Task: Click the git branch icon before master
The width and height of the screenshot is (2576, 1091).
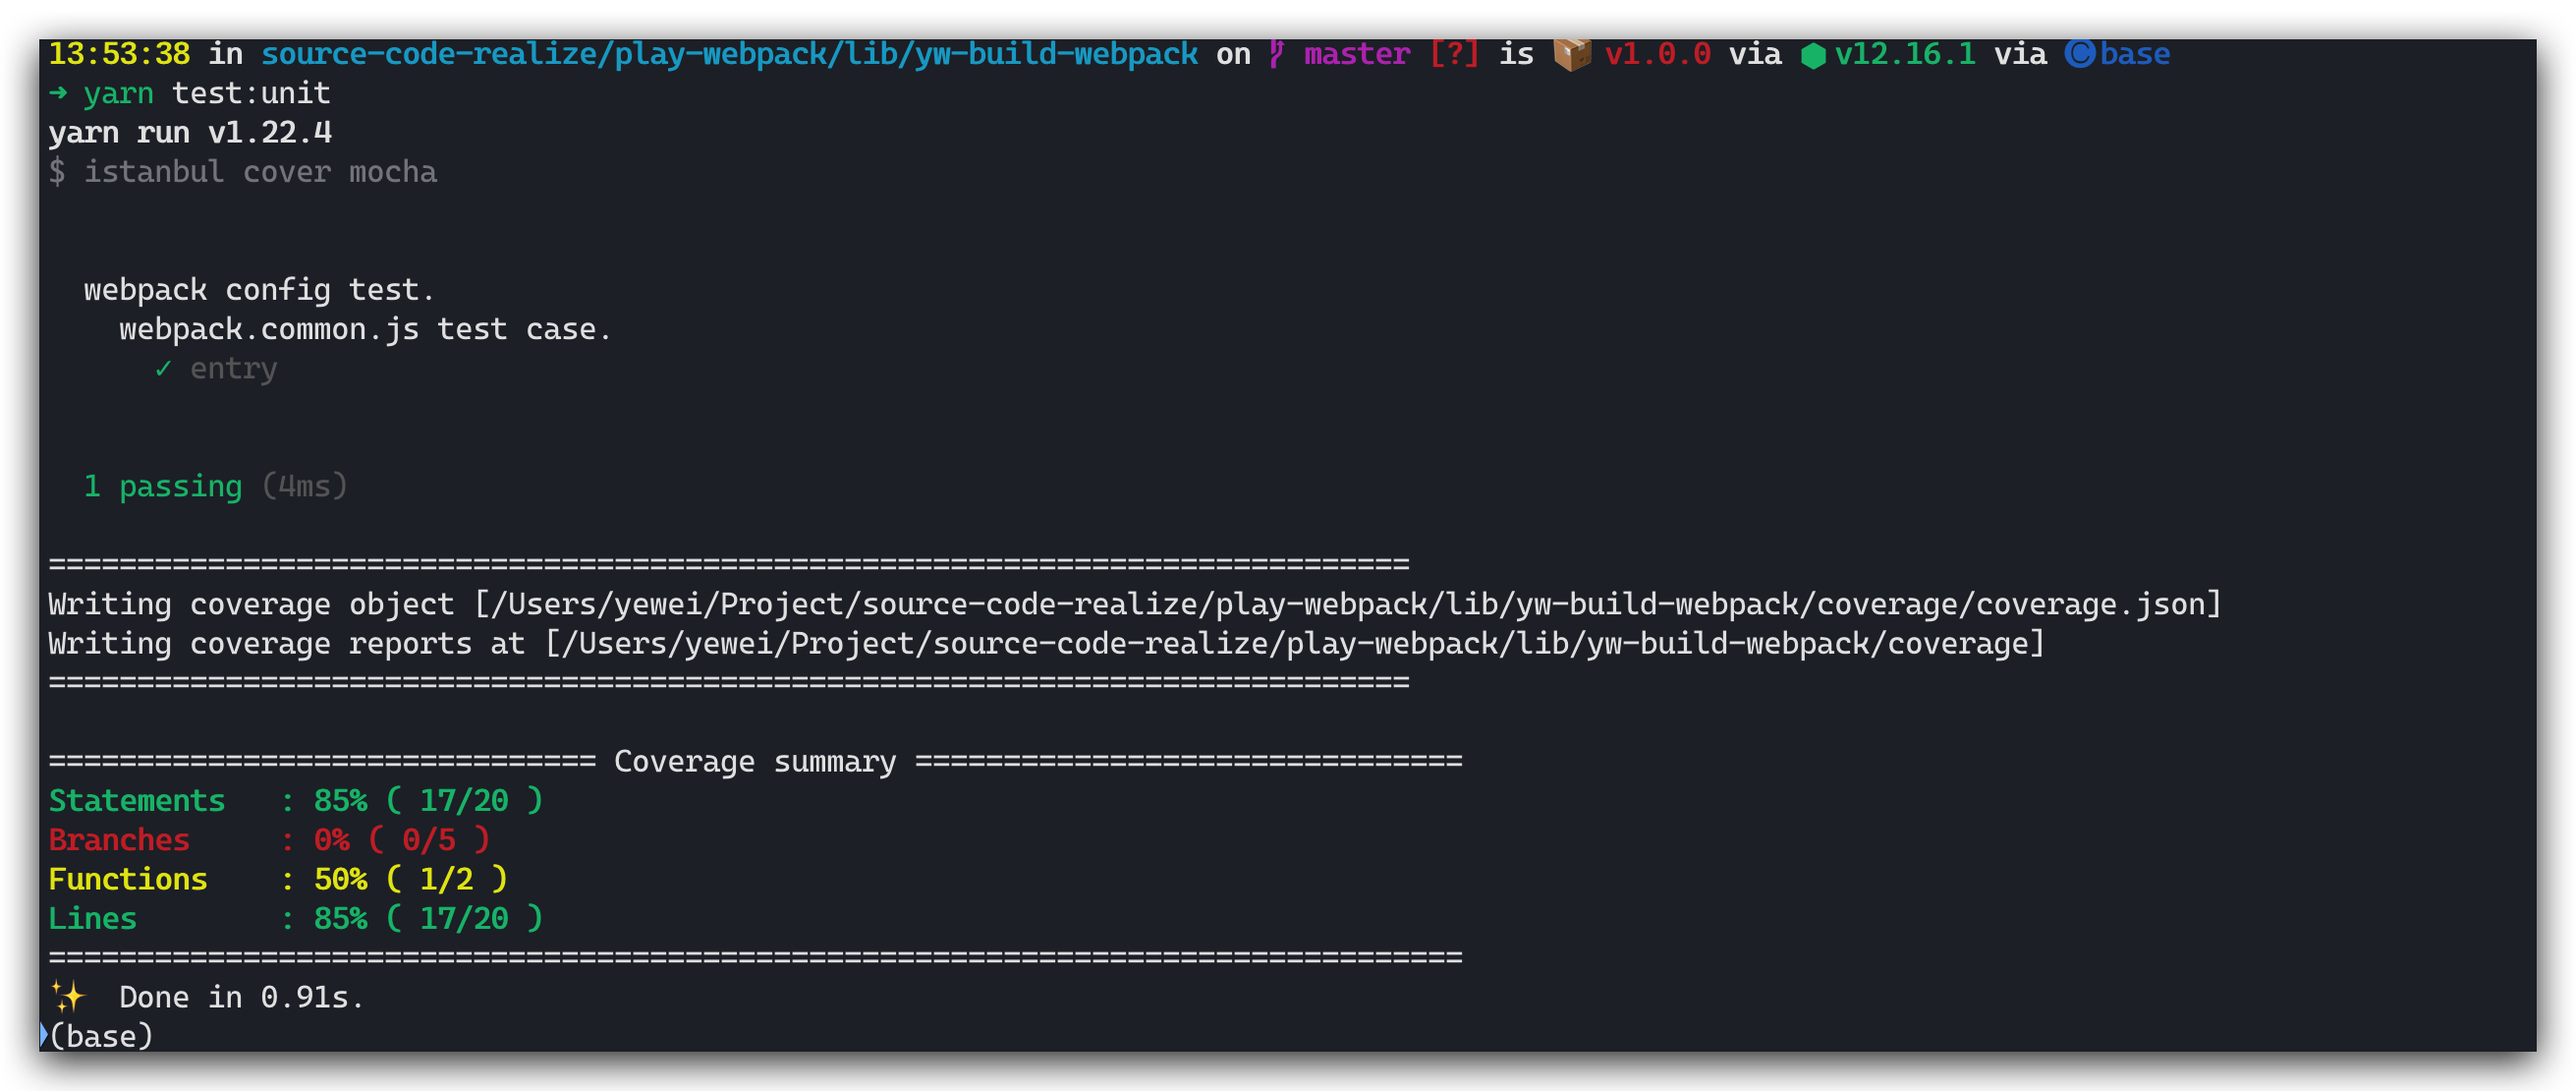Action: (1276, 53)
